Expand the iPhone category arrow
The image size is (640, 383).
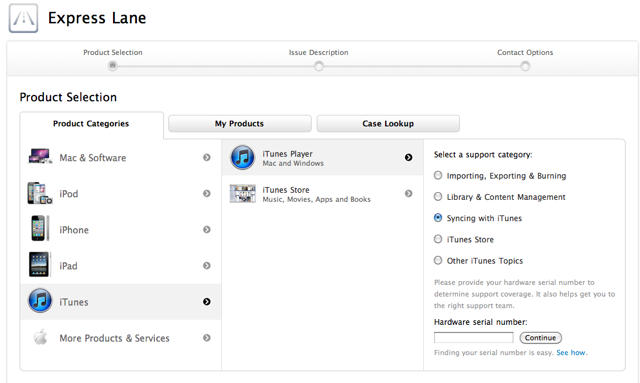click(x=207, y=229)
